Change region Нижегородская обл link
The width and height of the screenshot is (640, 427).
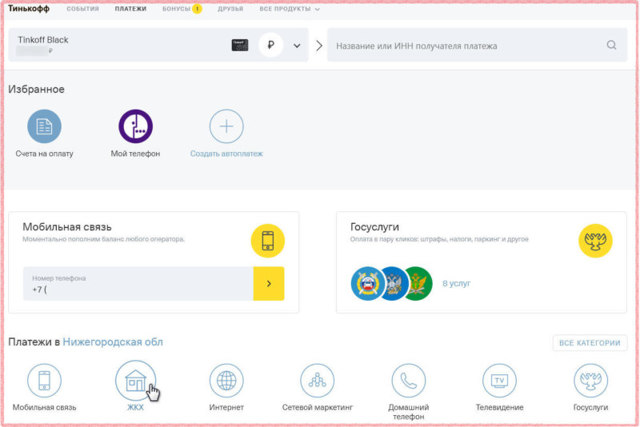(x=113, y=342)
